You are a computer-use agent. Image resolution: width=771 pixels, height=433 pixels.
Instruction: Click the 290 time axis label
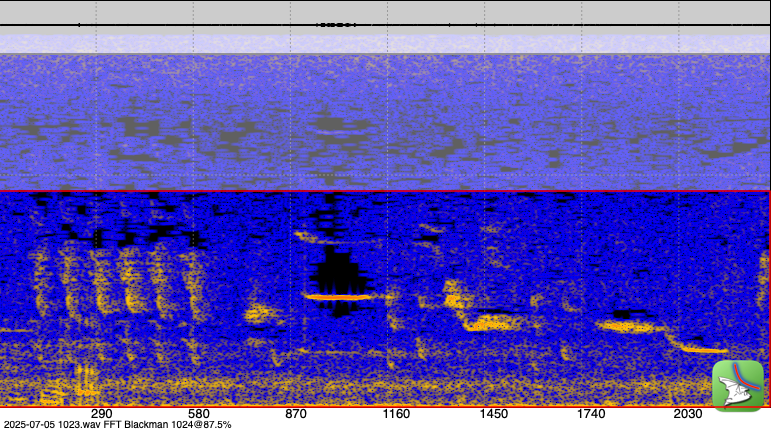[100, 414]
